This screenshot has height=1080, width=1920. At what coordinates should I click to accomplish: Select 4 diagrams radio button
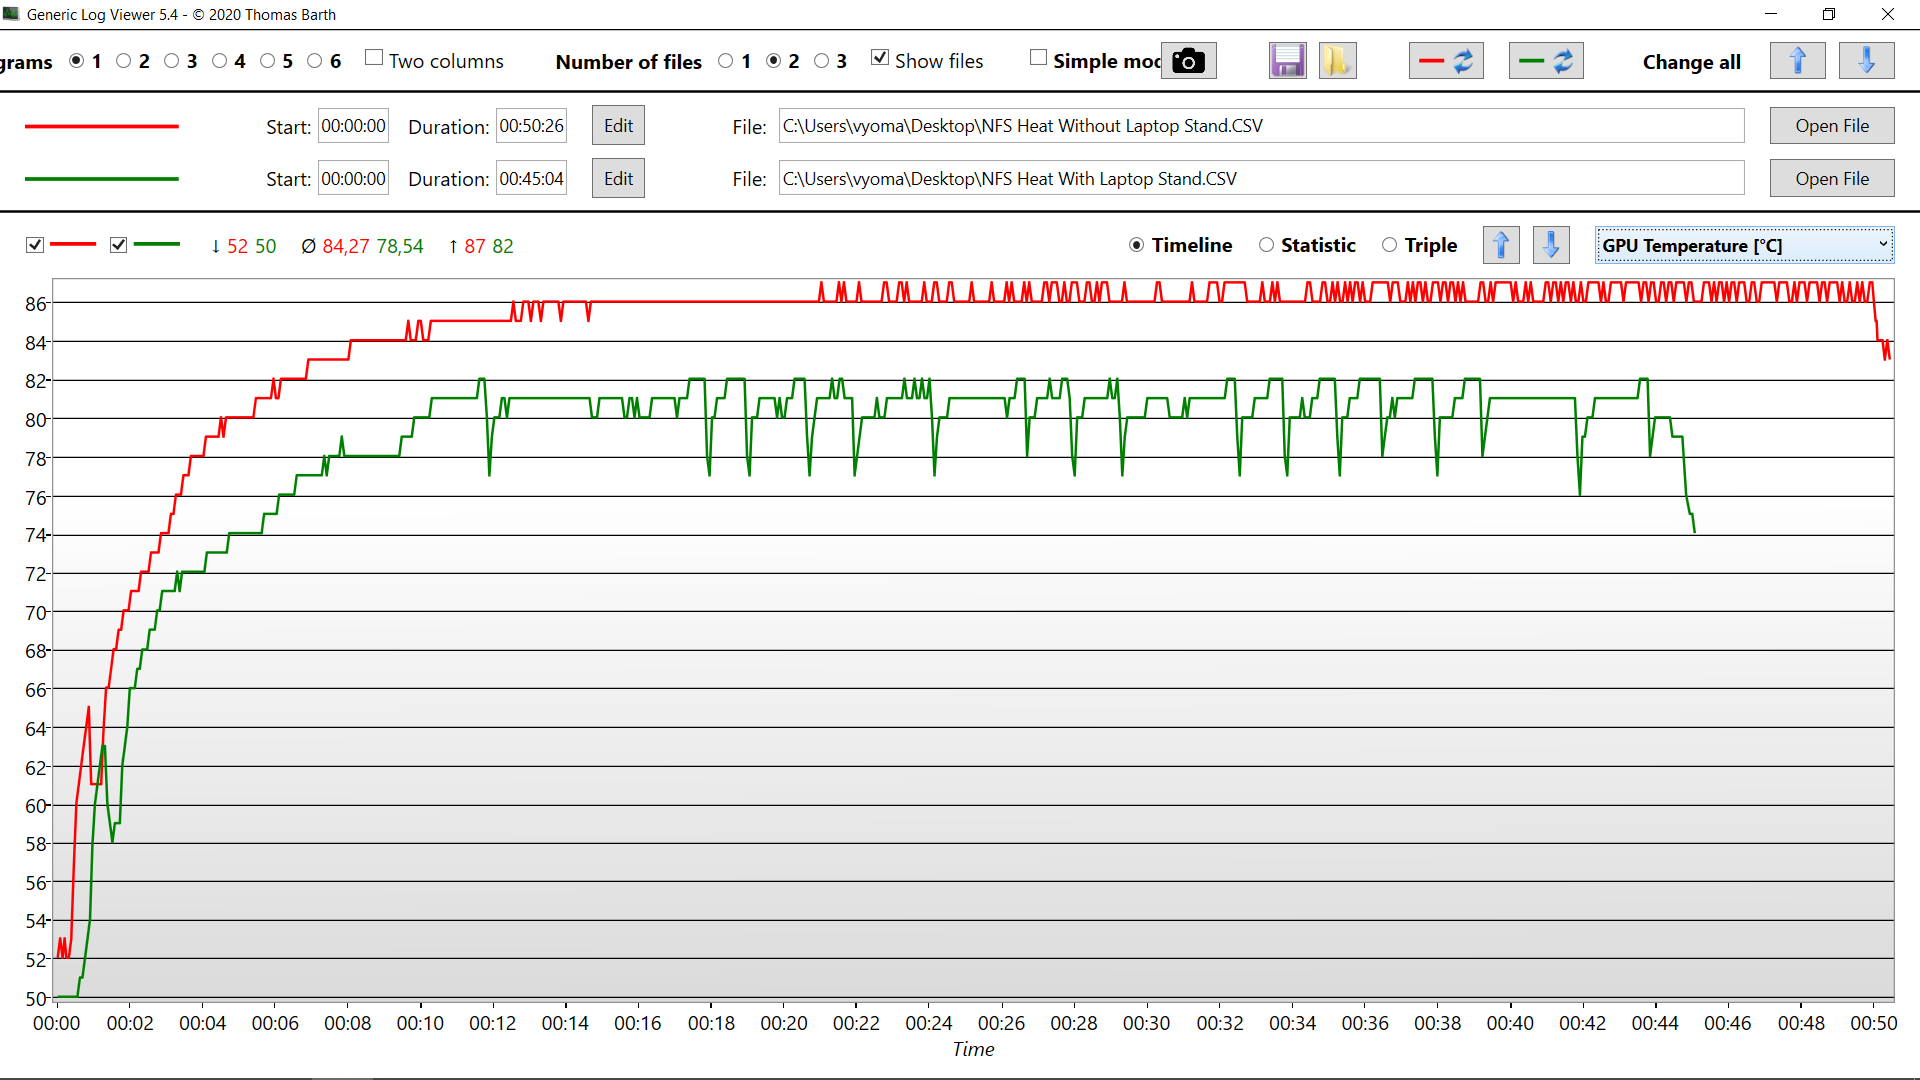pyautogui.click(x=220, y=61)
